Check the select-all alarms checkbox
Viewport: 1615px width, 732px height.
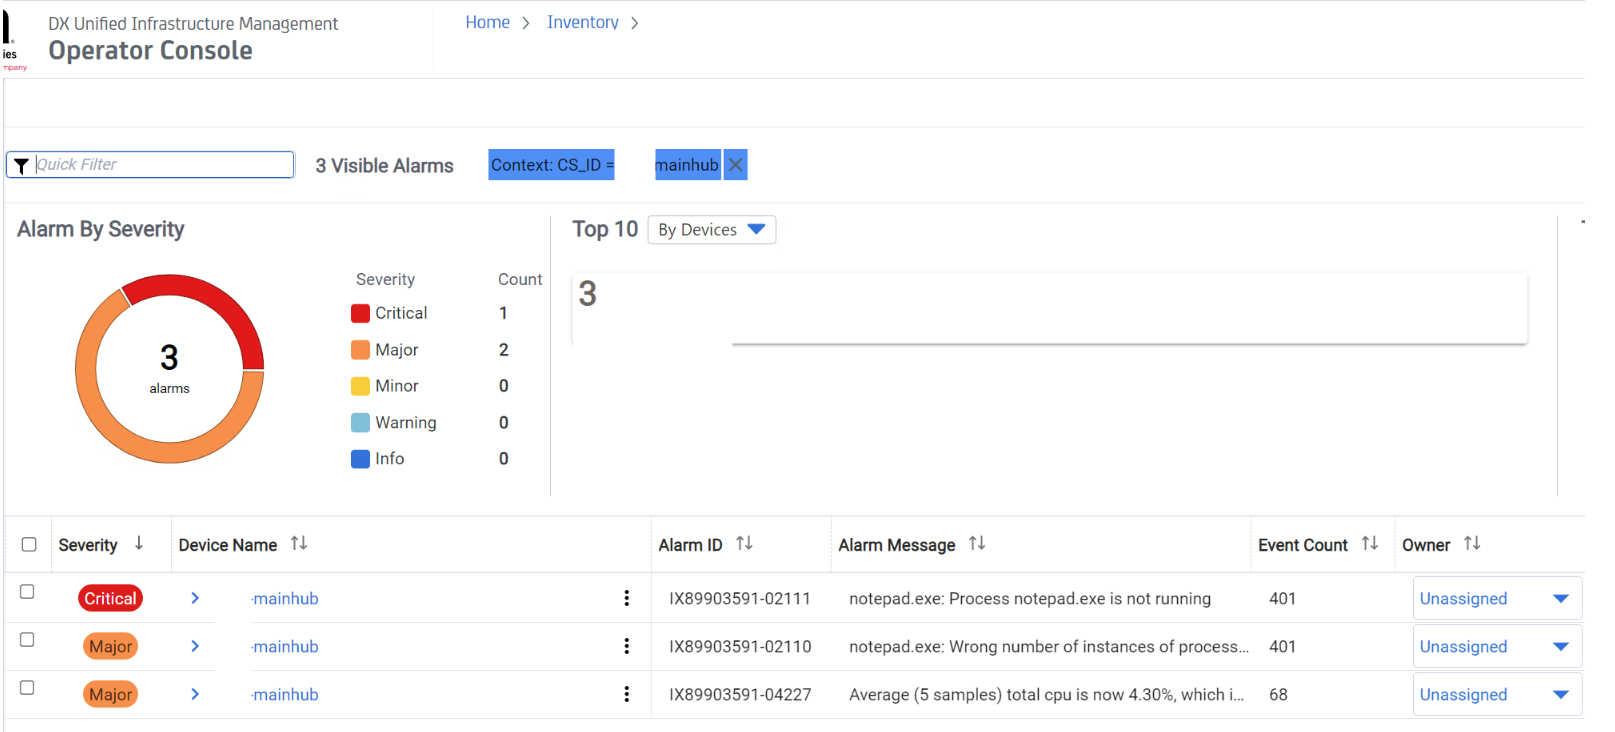pyautogui.click(x=29, y=544)
